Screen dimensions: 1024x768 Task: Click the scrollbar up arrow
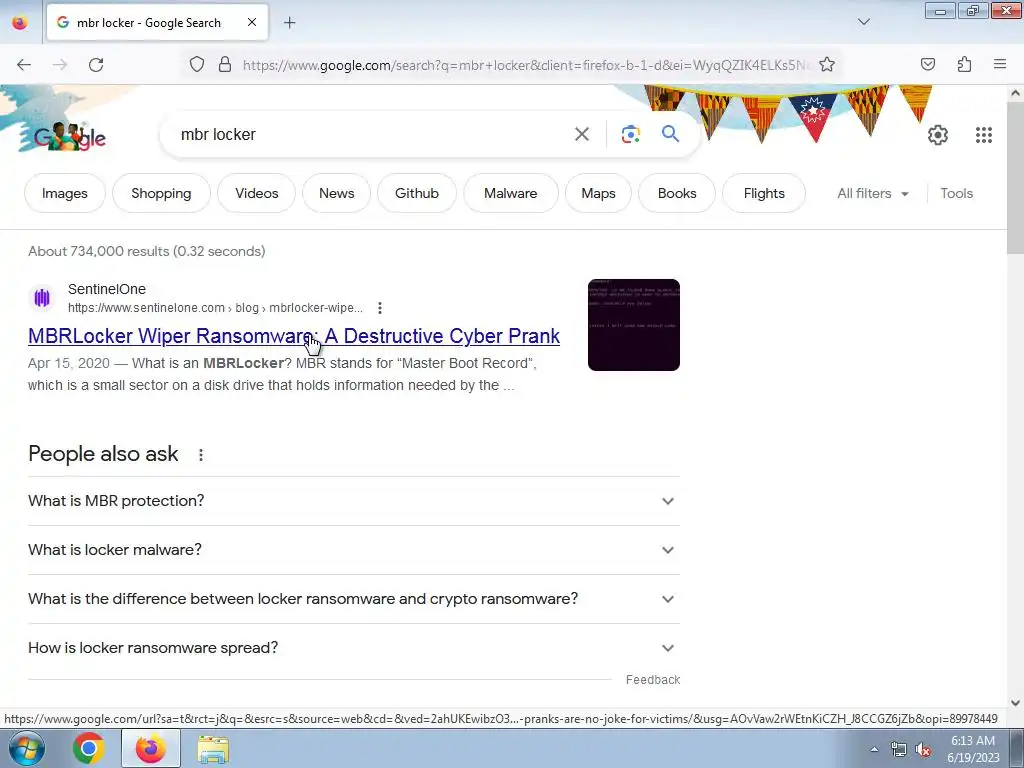coord(1015,93)
